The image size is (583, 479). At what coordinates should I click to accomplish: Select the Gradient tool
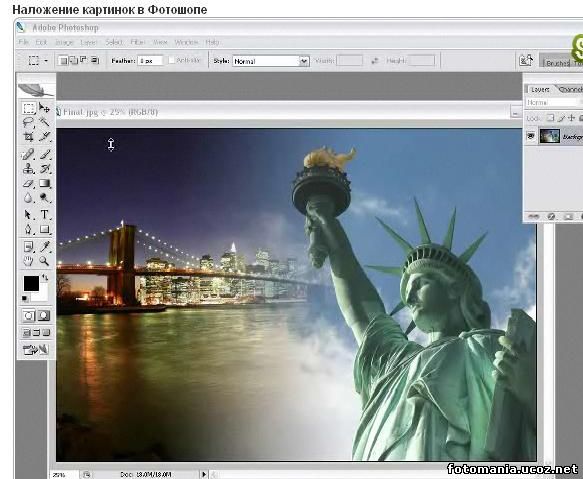(x=44, y=183)
